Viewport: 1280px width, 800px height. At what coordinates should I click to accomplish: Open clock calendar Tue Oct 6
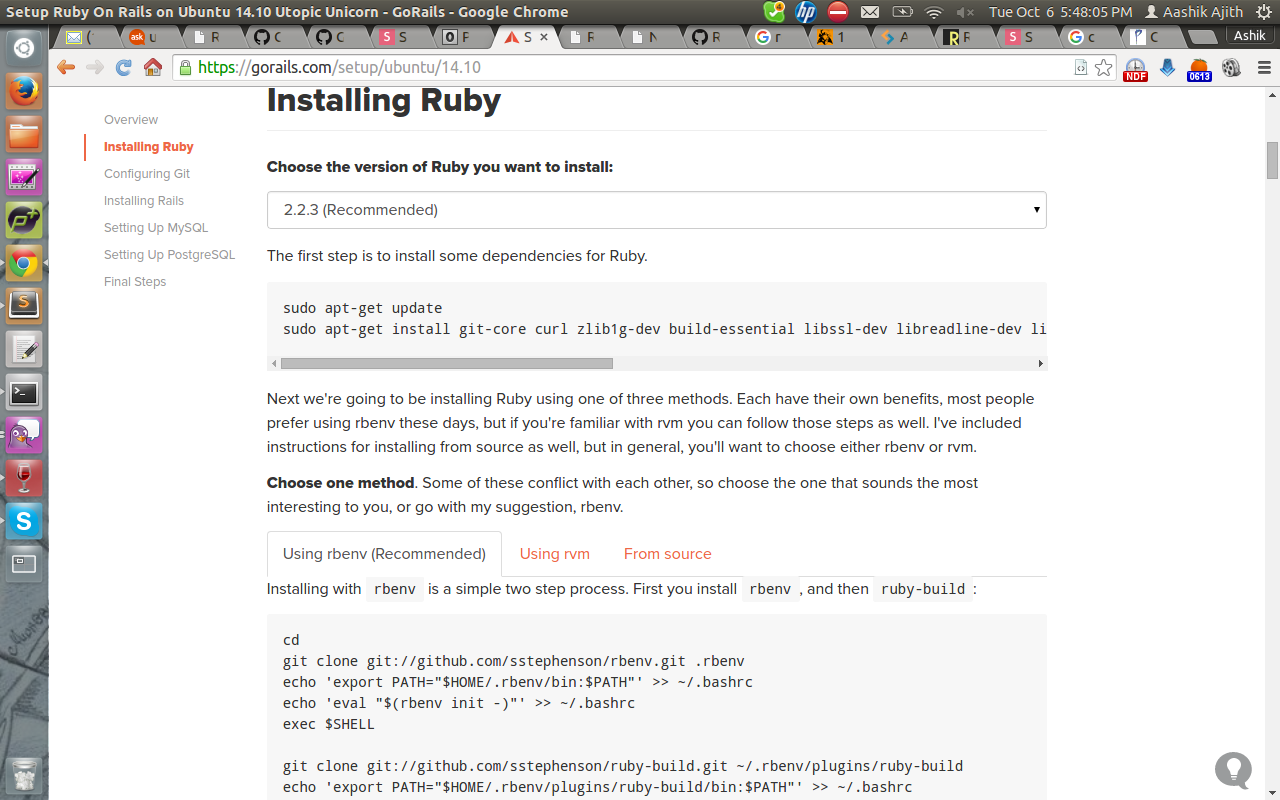point(1060,12)
